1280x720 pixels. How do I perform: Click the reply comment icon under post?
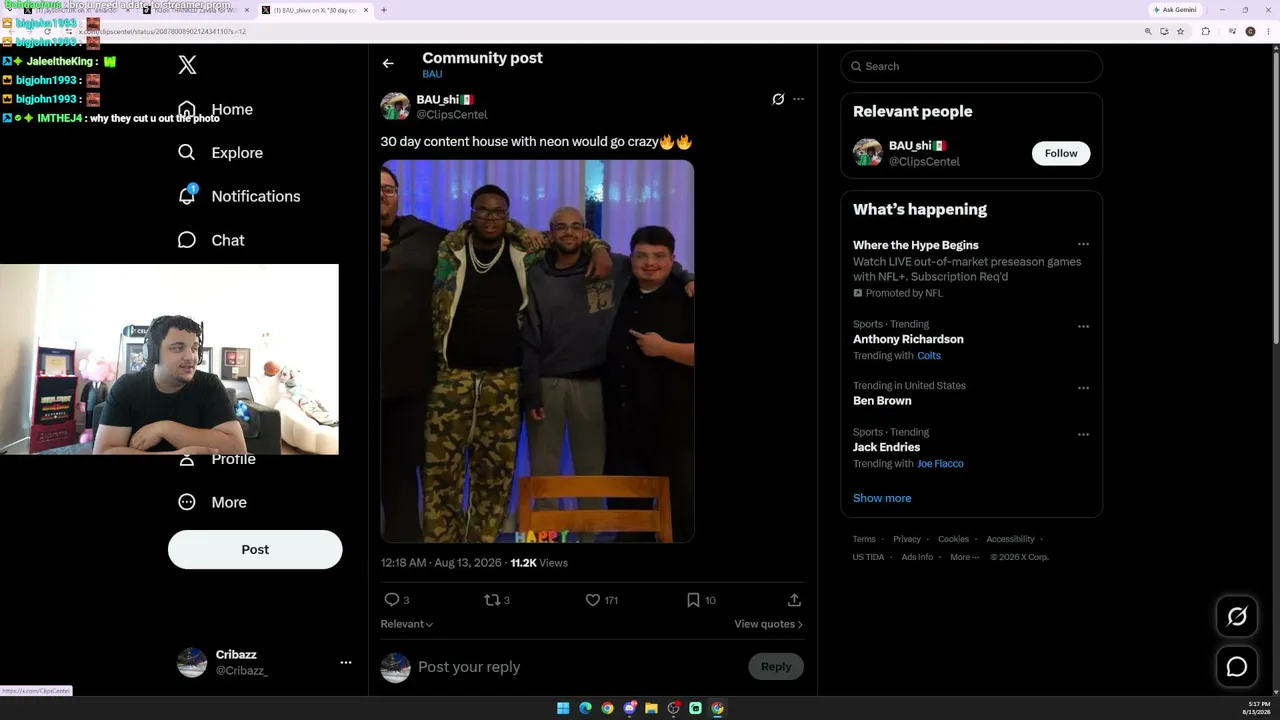(392, 600)
